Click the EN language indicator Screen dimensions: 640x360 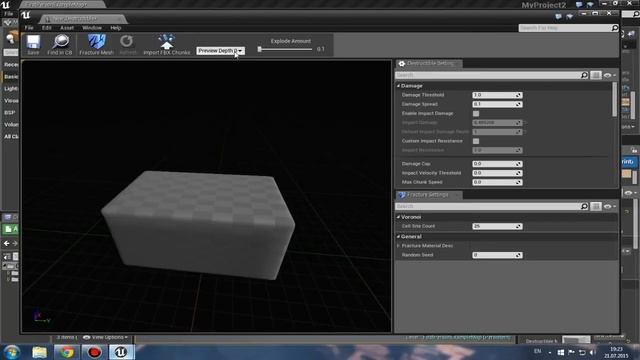(x=538, y=351)
